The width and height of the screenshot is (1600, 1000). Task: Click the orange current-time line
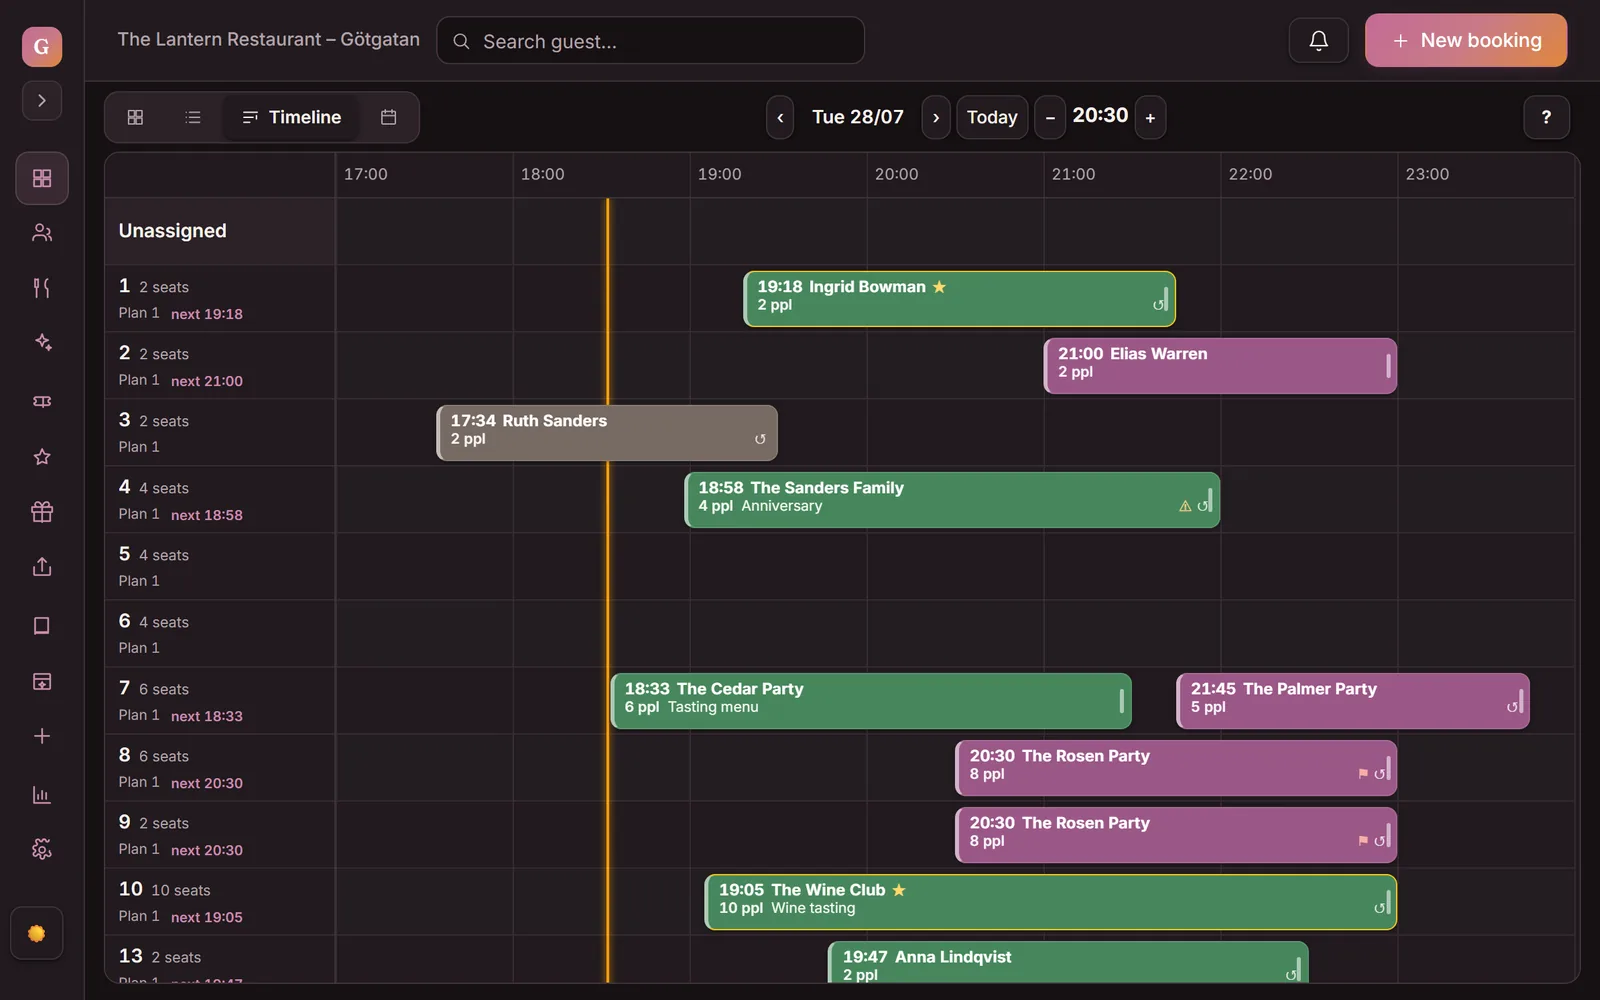coord(607,590)
